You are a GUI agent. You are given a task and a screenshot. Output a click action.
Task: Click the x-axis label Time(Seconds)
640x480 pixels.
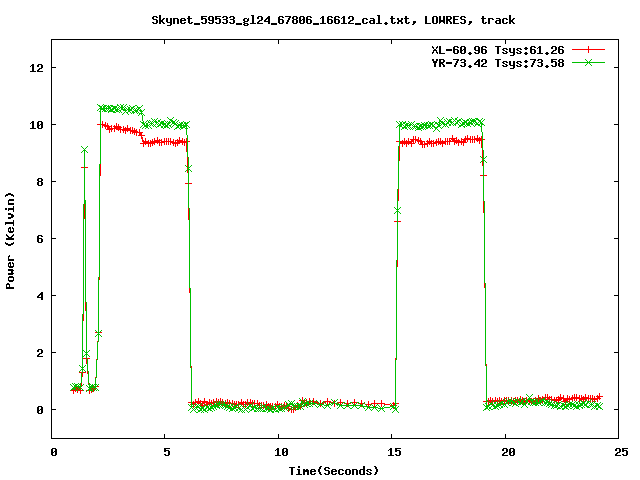point(333,471)
